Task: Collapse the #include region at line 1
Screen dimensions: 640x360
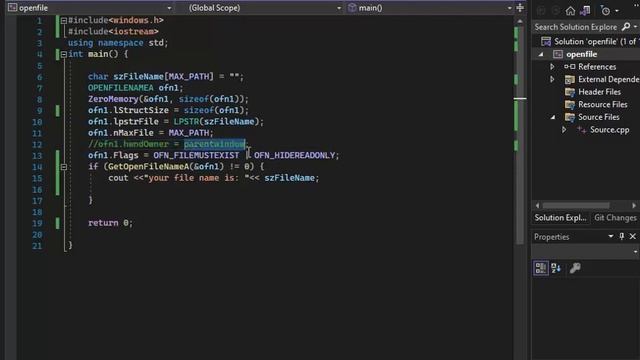Action: (64, 20)
